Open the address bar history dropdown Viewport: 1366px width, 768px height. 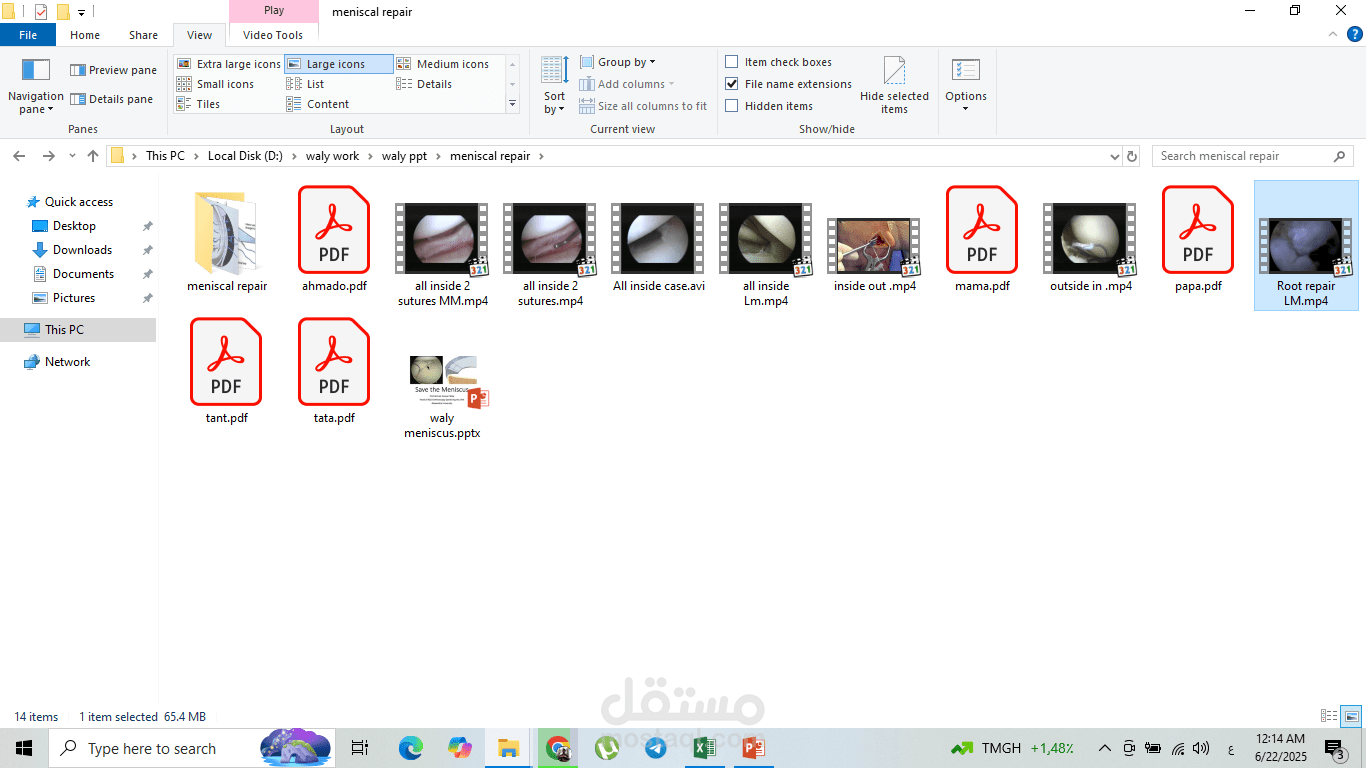pyautogui.click(x=1115, y=157)
